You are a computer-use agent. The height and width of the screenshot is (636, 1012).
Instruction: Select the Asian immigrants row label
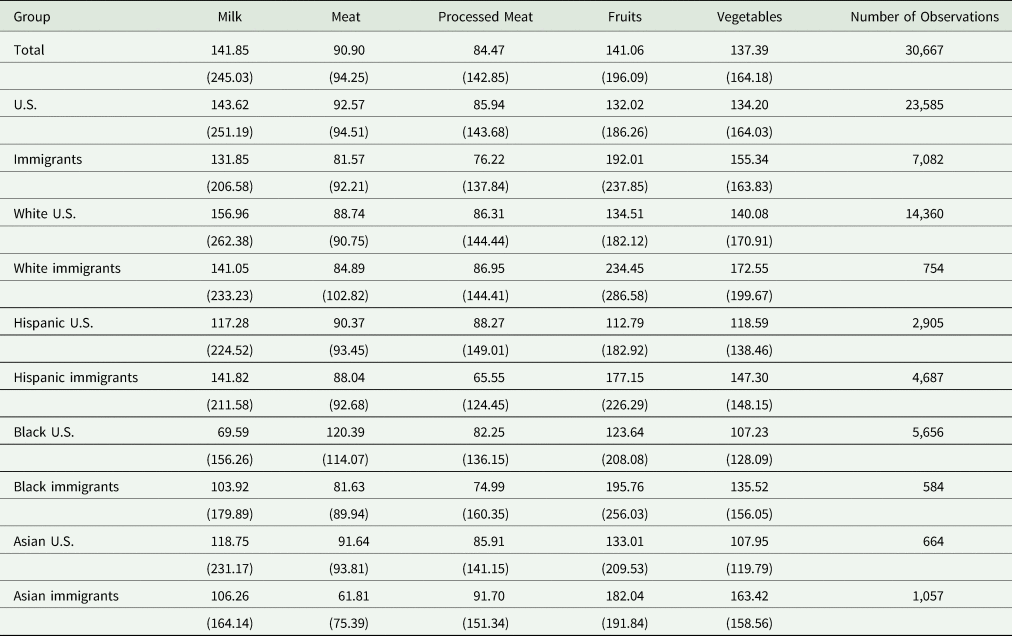pyautogui.click(x=66, y=596)
